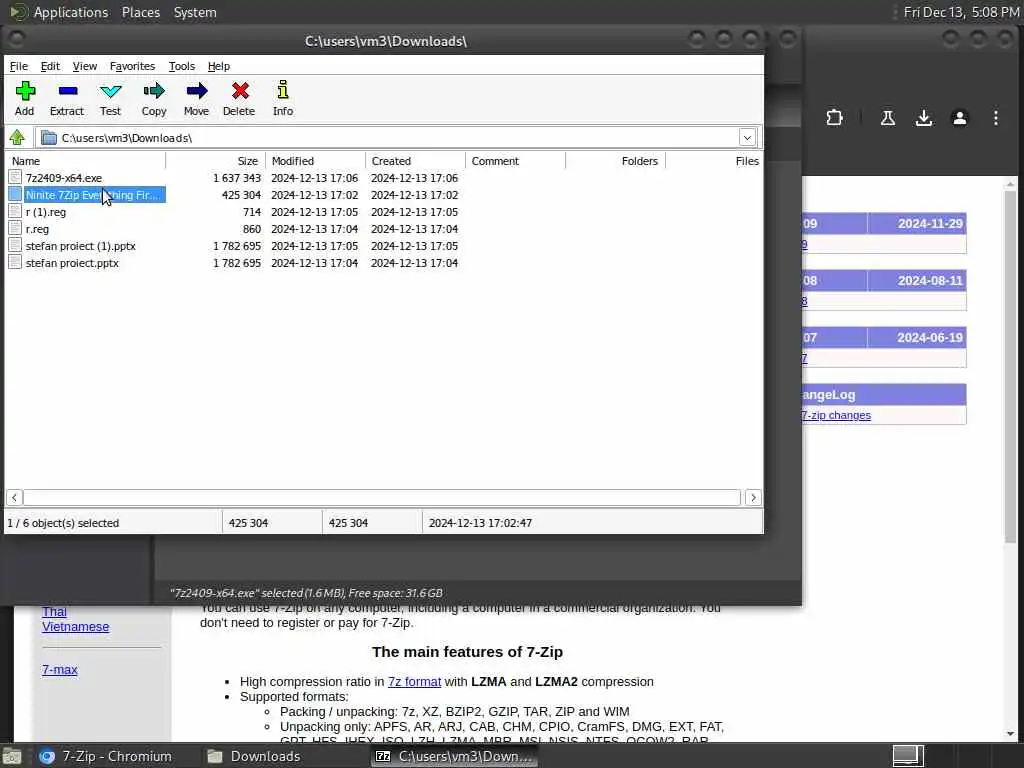
Task: Expand the address path dropdown
Action: (747, 138)
